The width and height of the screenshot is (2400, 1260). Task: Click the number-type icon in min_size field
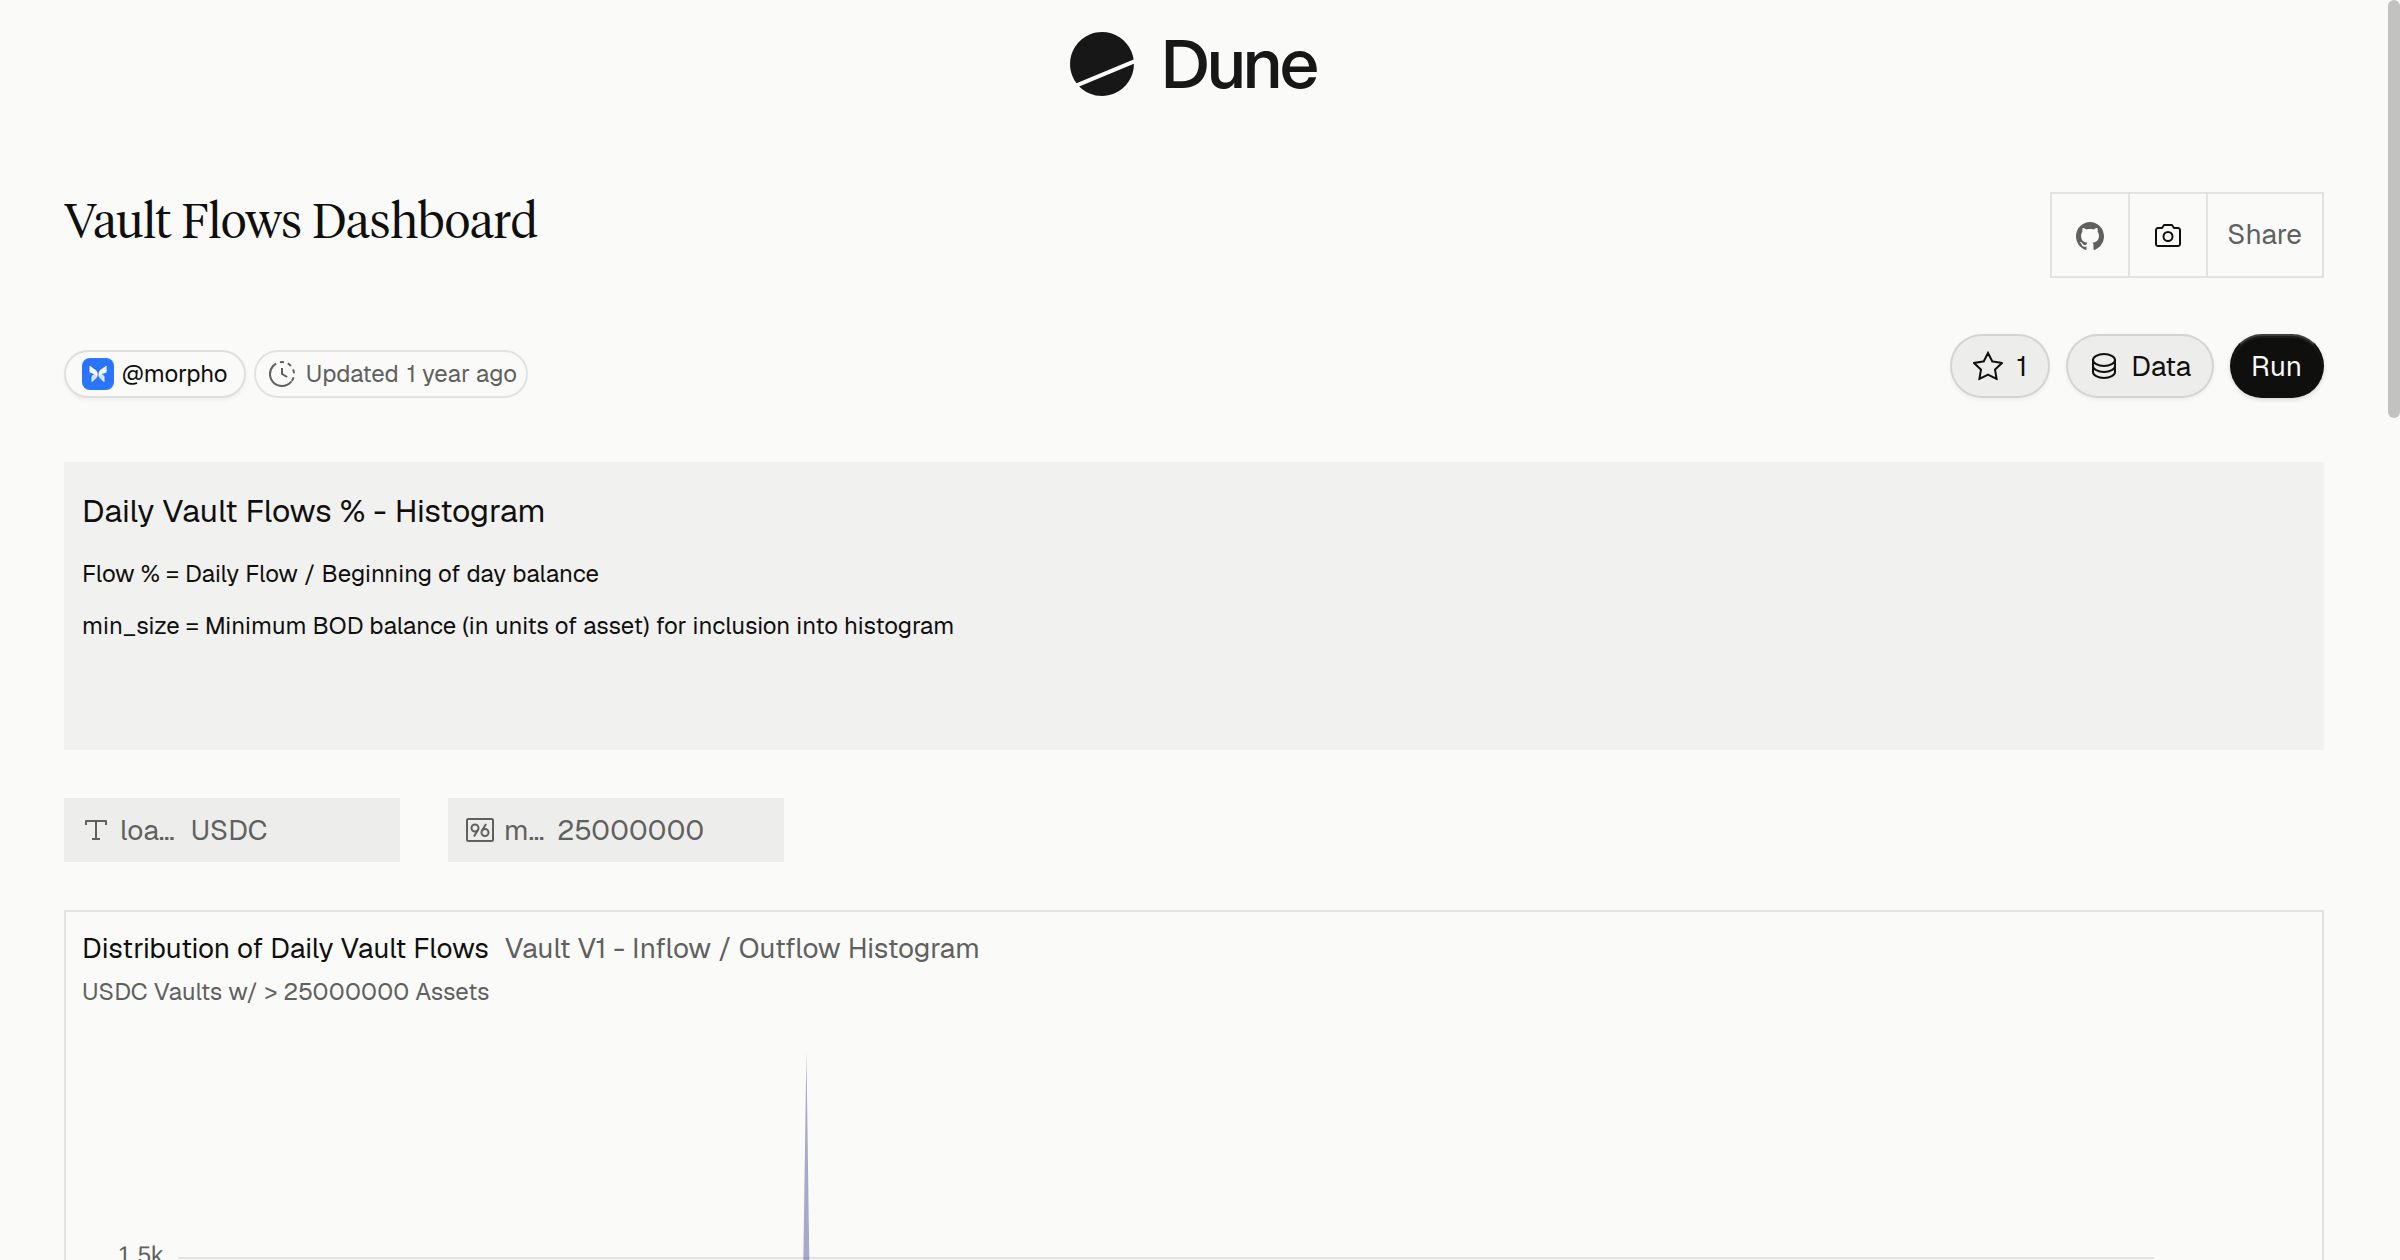click(x=480, y=830)
